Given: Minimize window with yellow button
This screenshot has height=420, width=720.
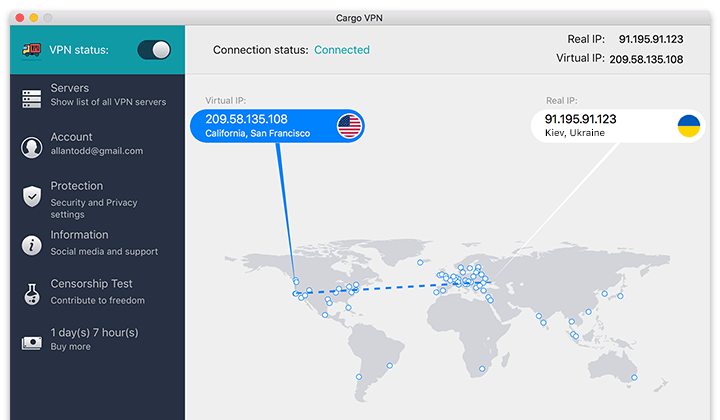Looking at the screenshot, I should pos(34,18).
